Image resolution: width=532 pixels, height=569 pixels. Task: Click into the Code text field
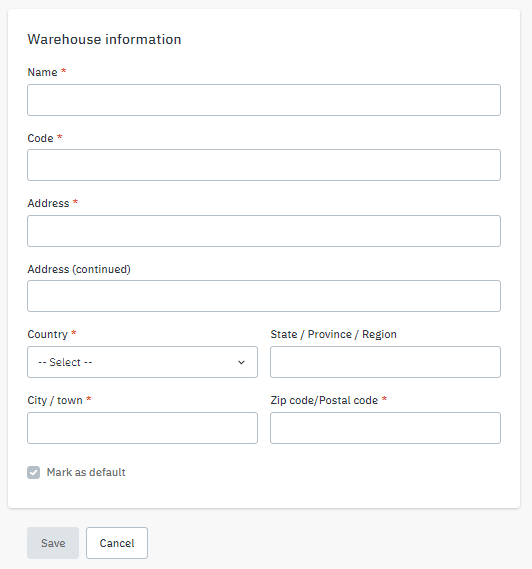coord(264,165)
